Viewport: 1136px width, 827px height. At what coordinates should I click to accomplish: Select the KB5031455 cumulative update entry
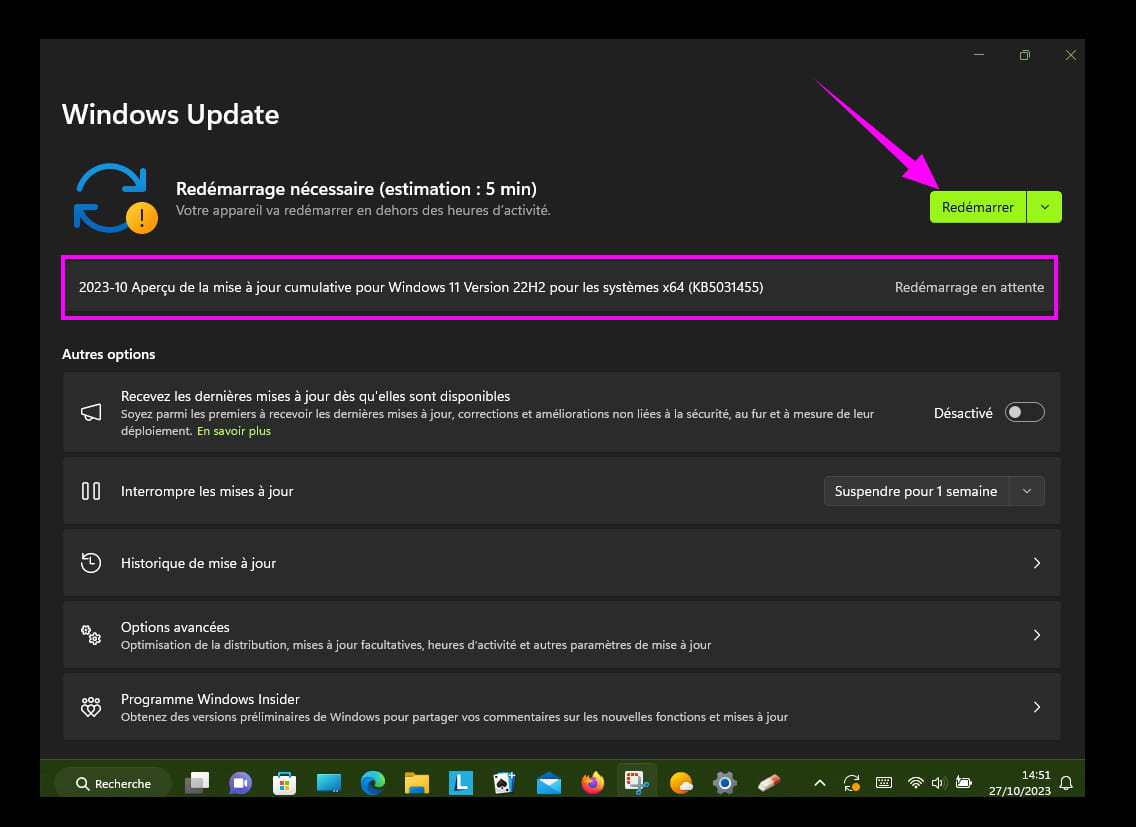pyautogui.click(x=559, y=287)
